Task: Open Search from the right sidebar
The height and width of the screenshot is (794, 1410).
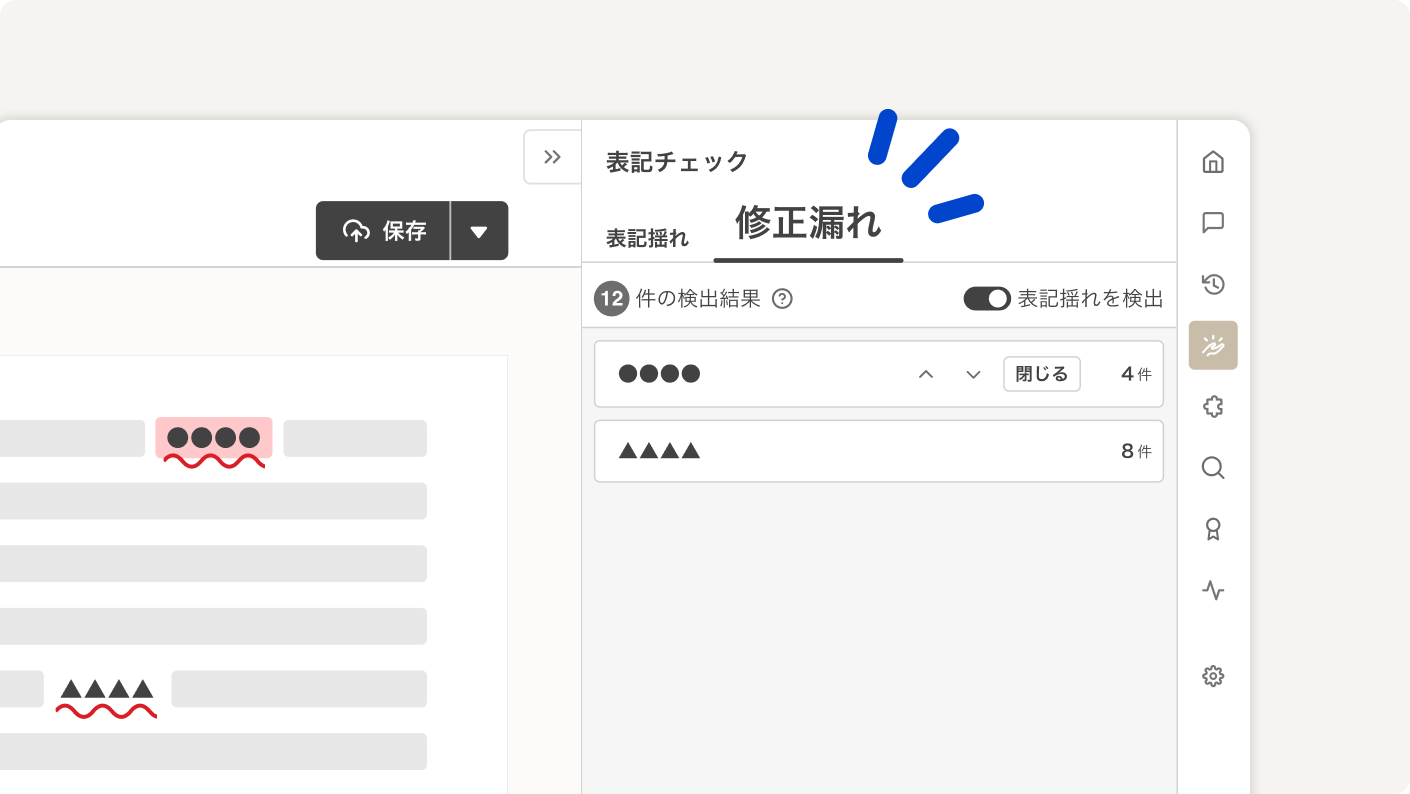Action: click(x=1213, y=468)
